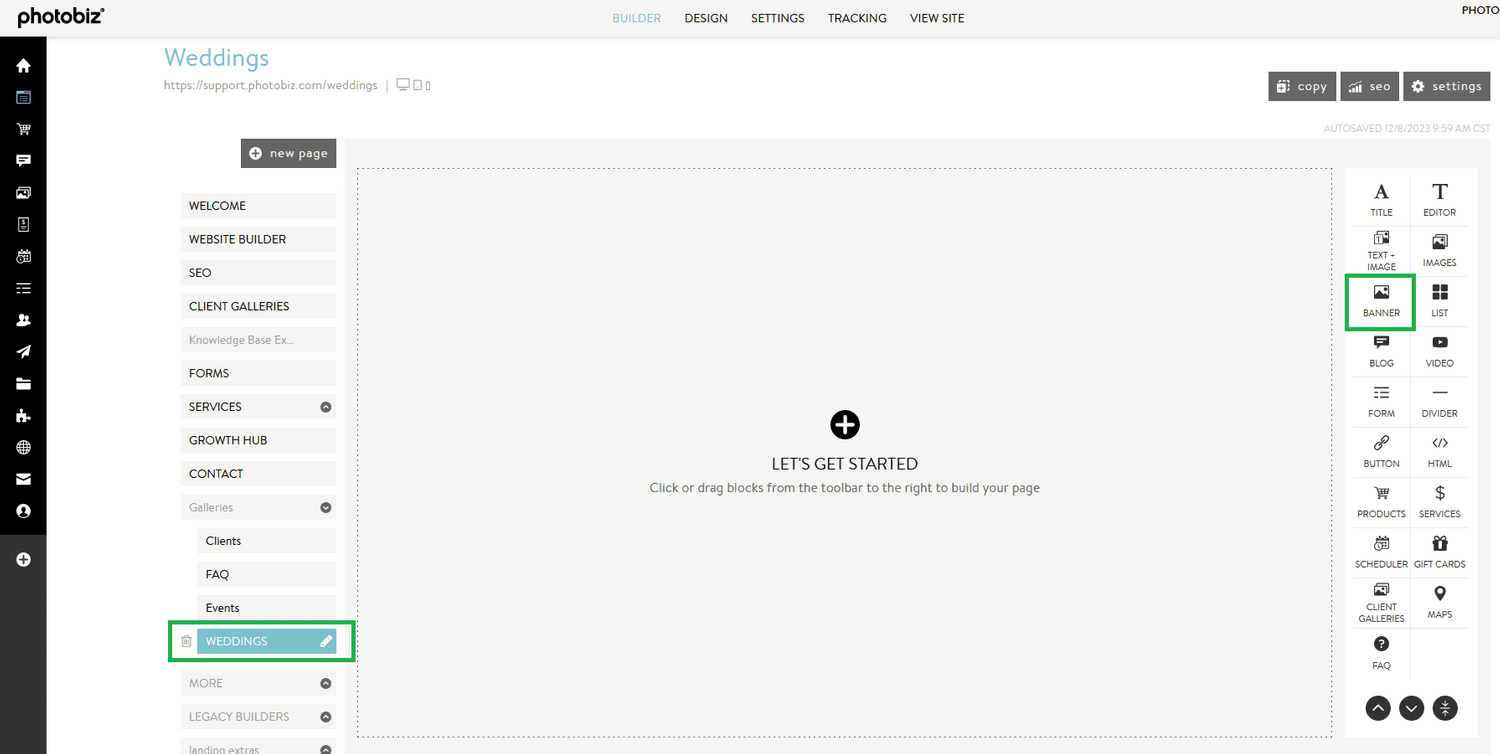Screen dimensions: 1500x754
Task: Click the new page button
Action: [288, 152]
